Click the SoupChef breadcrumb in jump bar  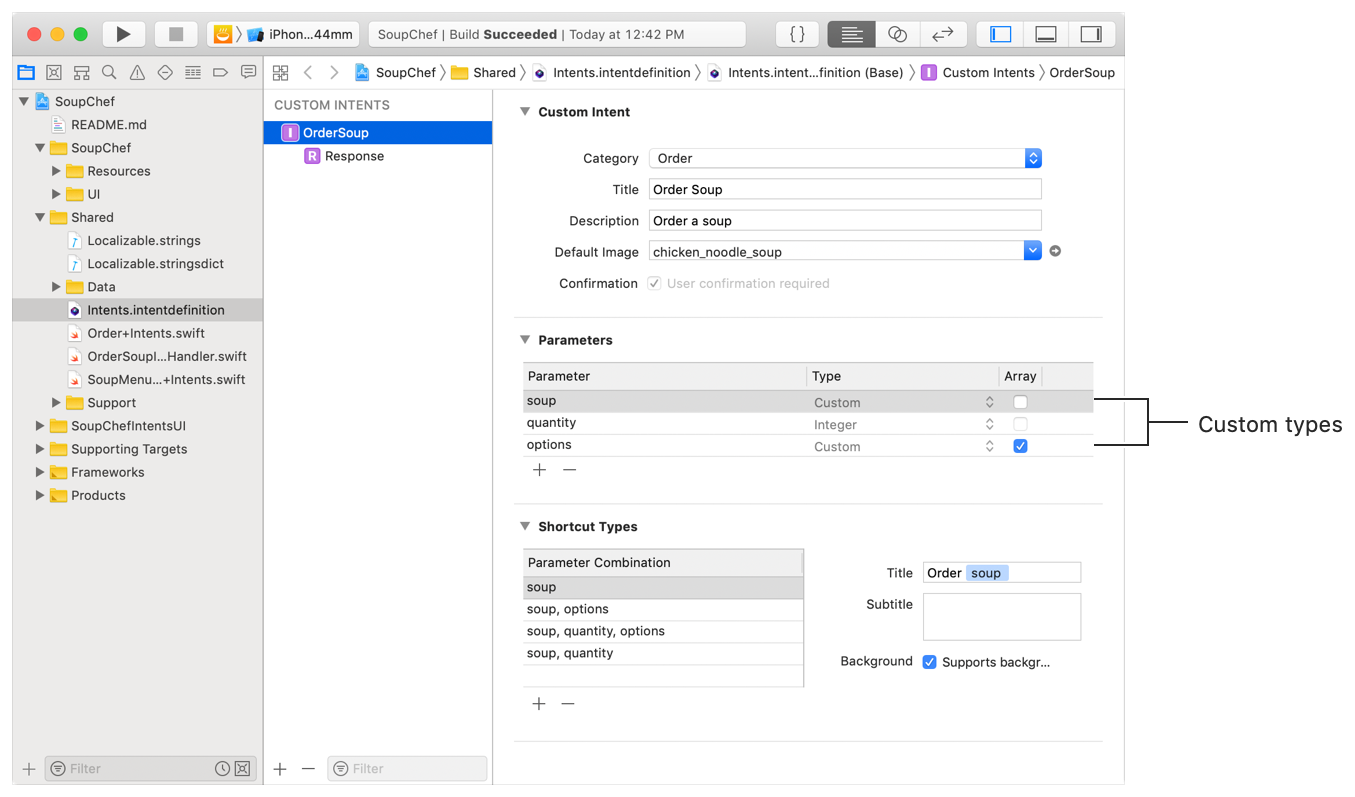[x=396, y=72]
